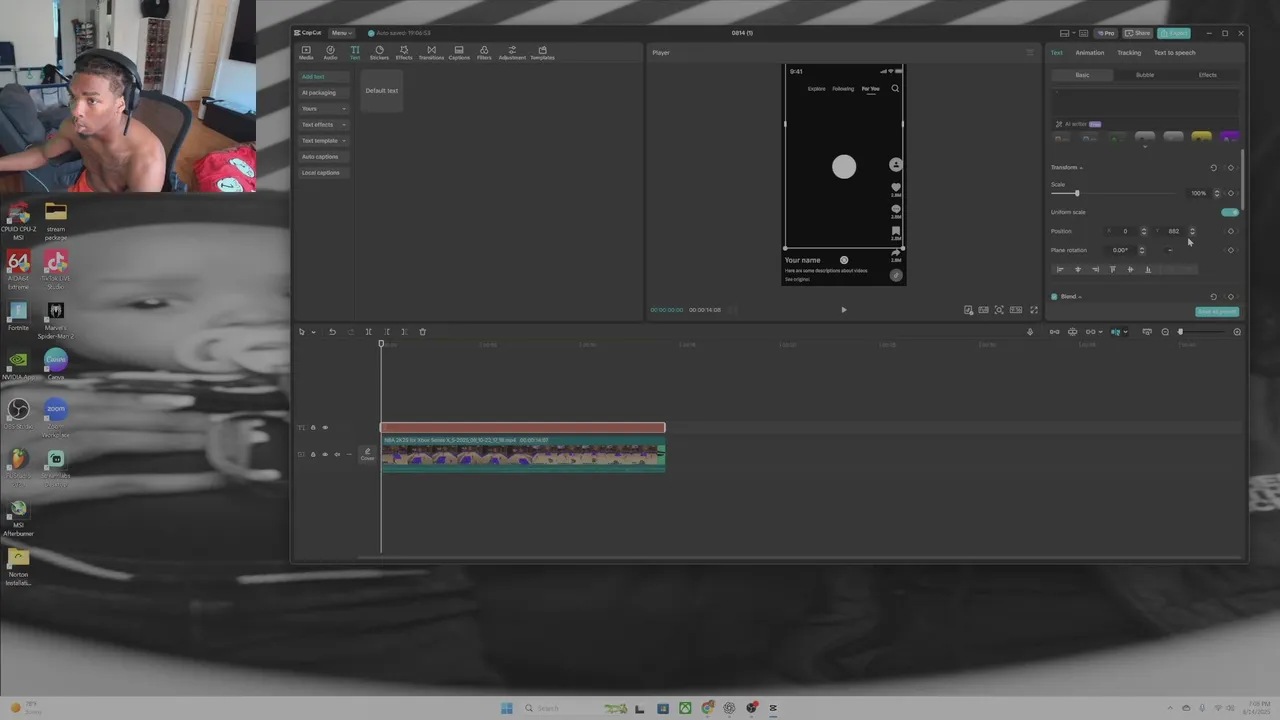
Task: Click the timeline zoom slider
Action: (x=1180, y=332)
